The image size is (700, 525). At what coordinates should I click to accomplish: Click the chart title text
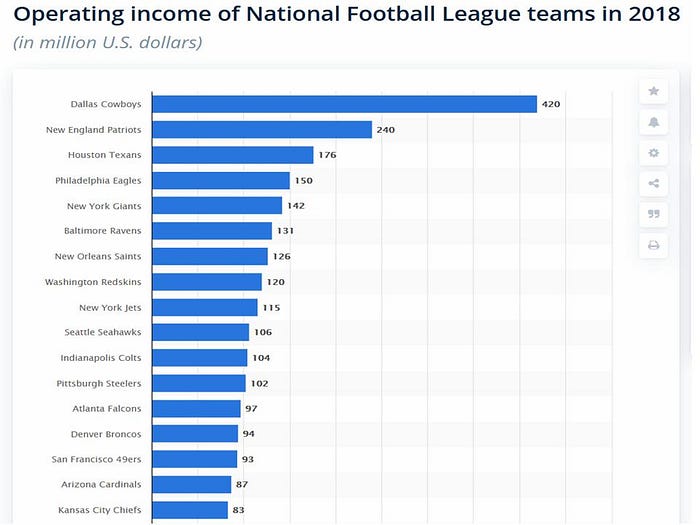pos(347,14)
